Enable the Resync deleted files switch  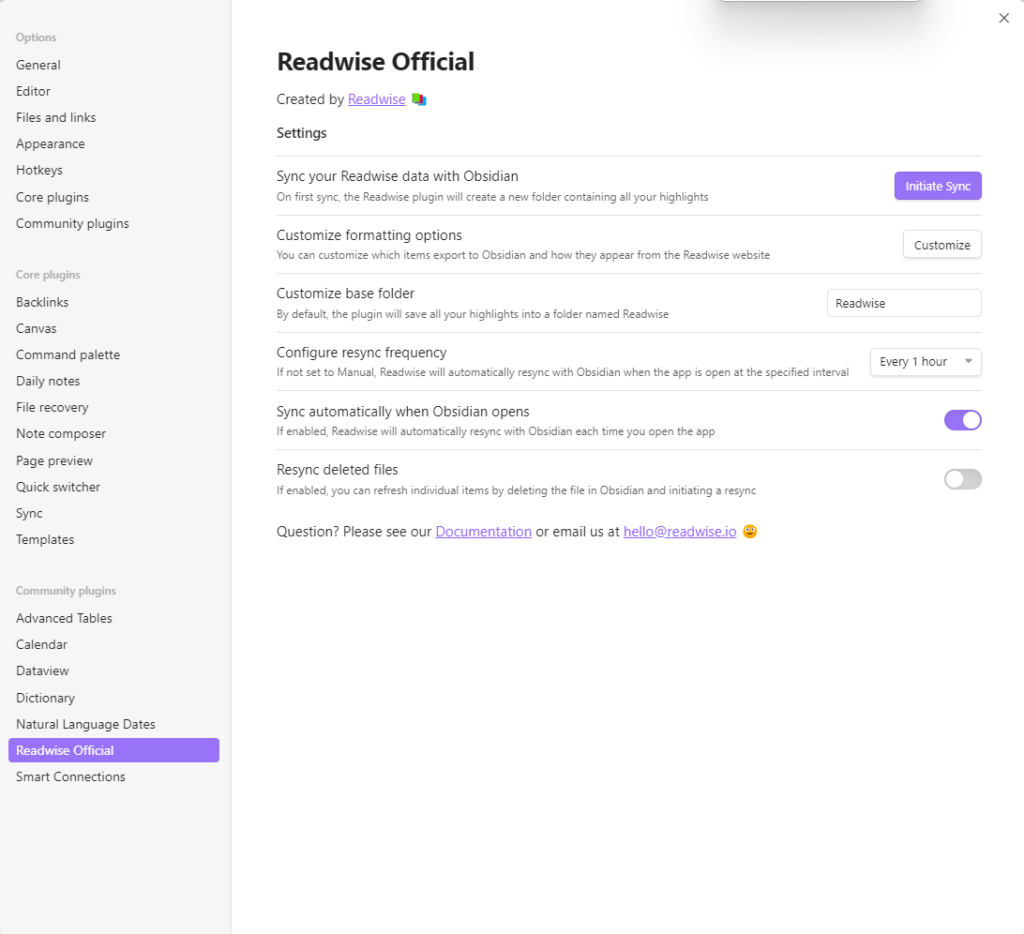(963, 479)
